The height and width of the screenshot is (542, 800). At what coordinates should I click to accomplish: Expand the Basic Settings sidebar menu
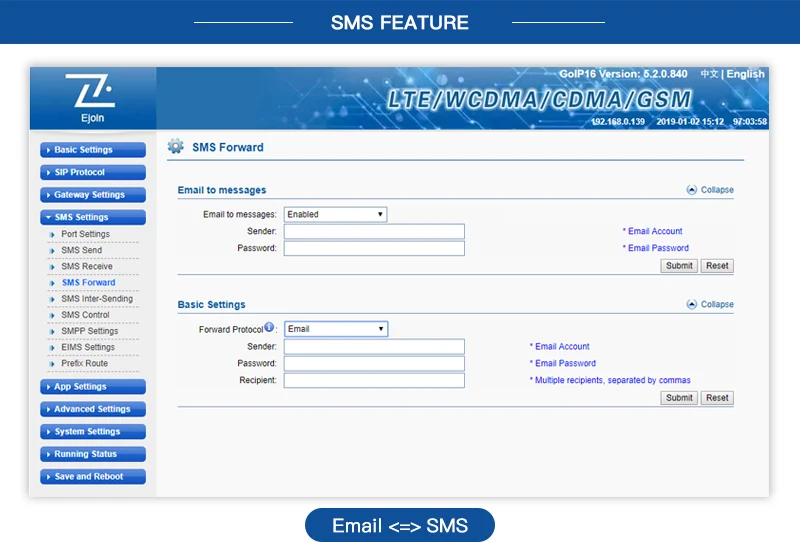tap(93, 150)
